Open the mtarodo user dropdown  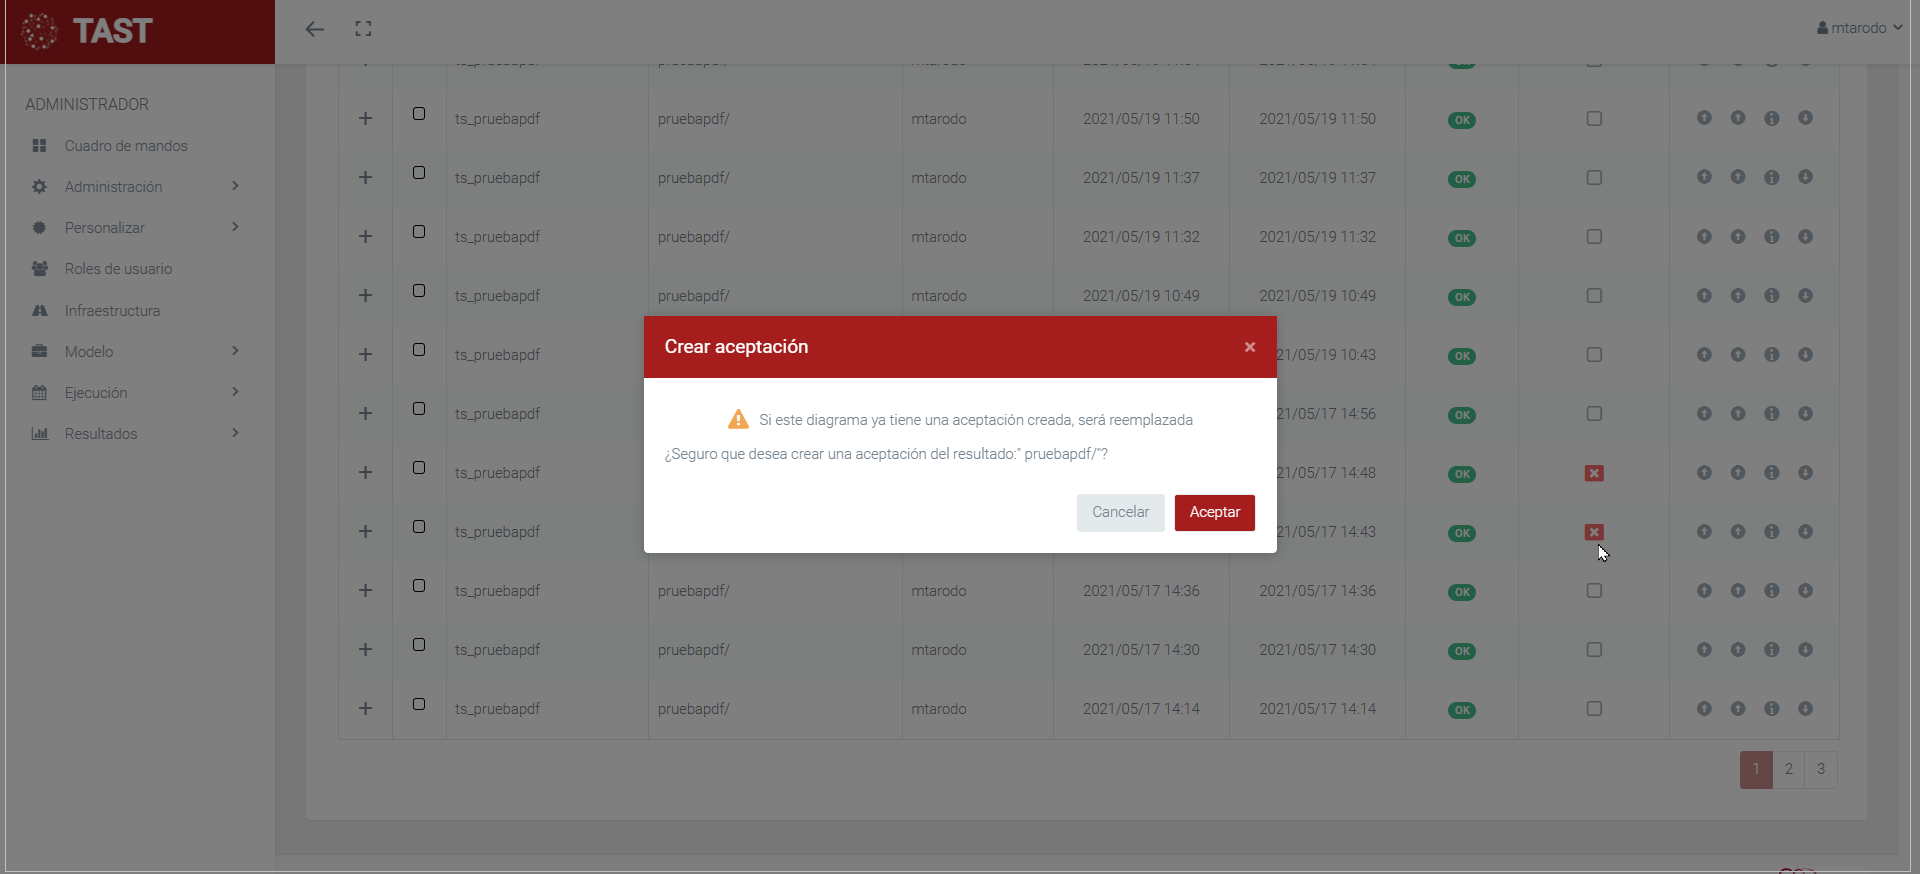(1858, 28)
